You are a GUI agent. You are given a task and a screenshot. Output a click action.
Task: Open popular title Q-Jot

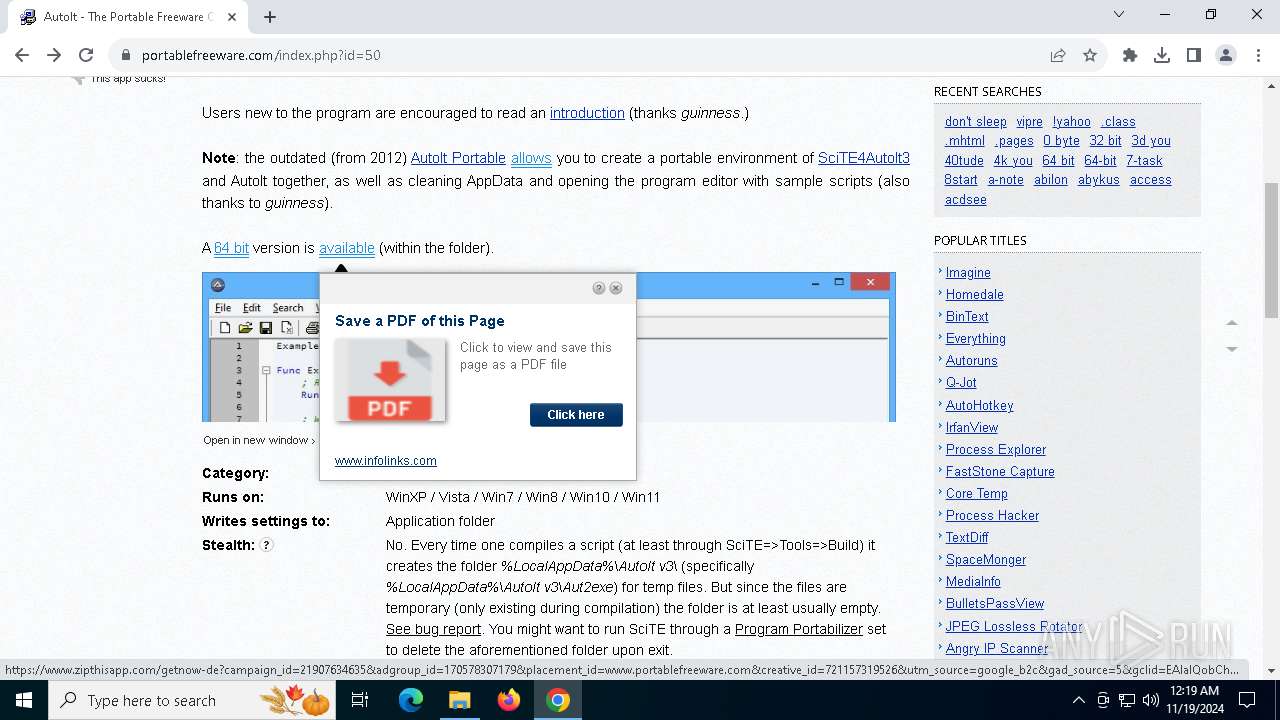coord(961,383)
